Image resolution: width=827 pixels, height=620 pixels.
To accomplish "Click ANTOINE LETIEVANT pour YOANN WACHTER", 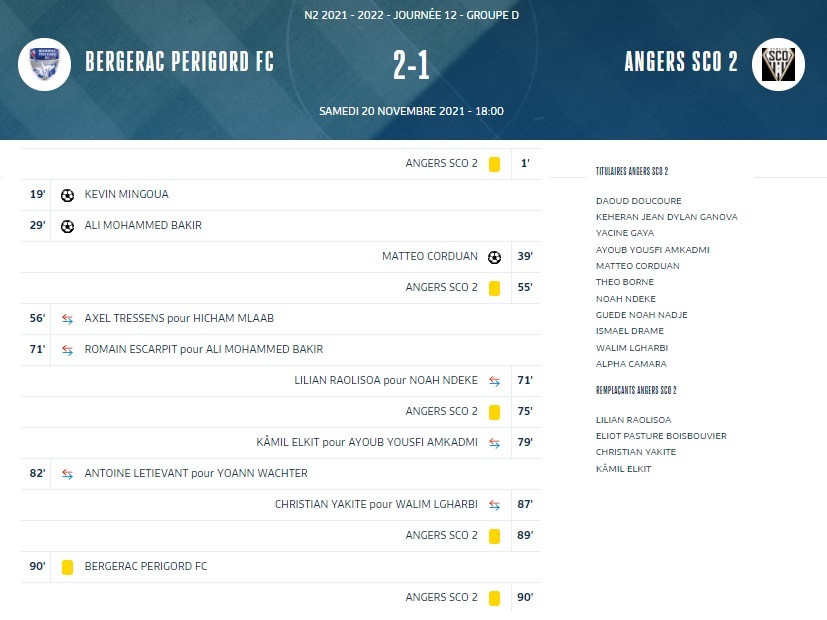I will [x=196, y=473].
